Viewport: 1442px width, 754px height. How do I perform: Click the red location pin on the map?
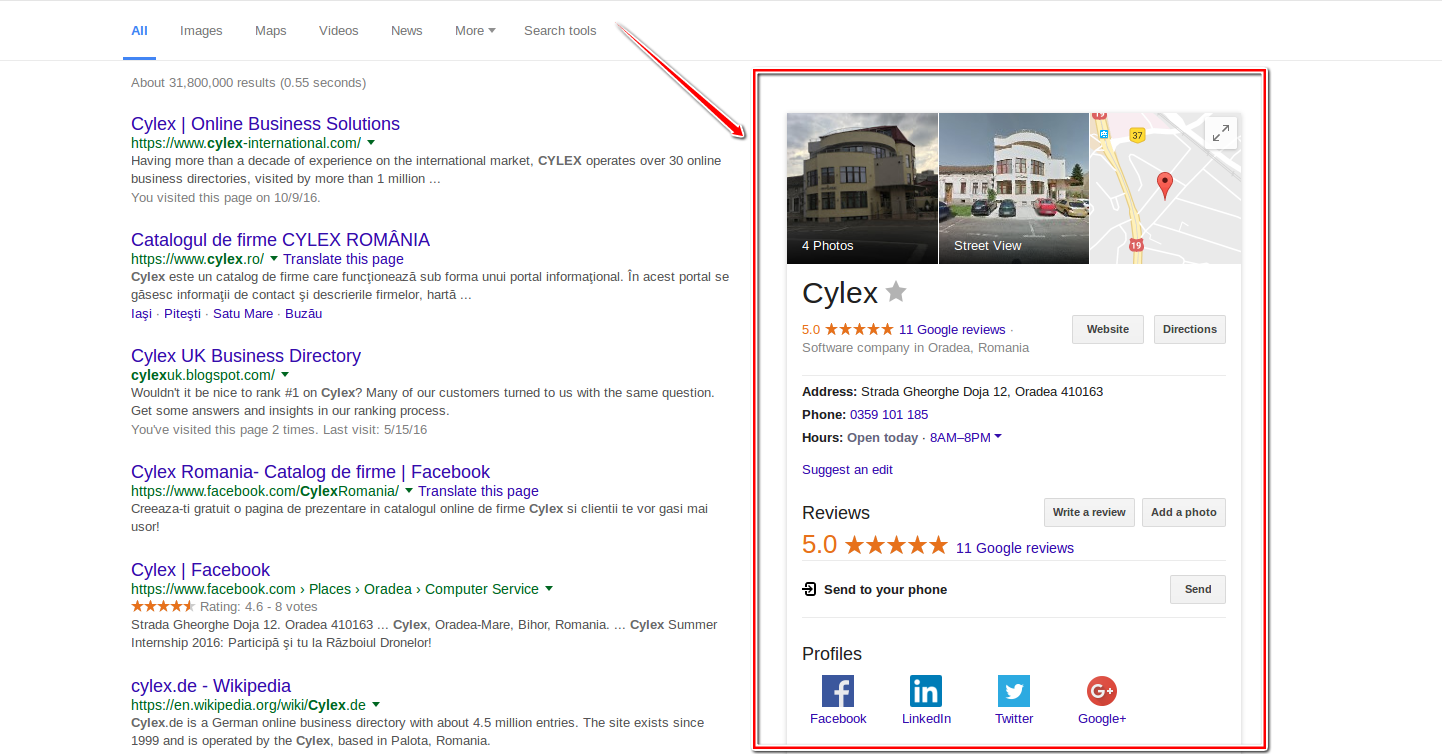(1164, 184)
